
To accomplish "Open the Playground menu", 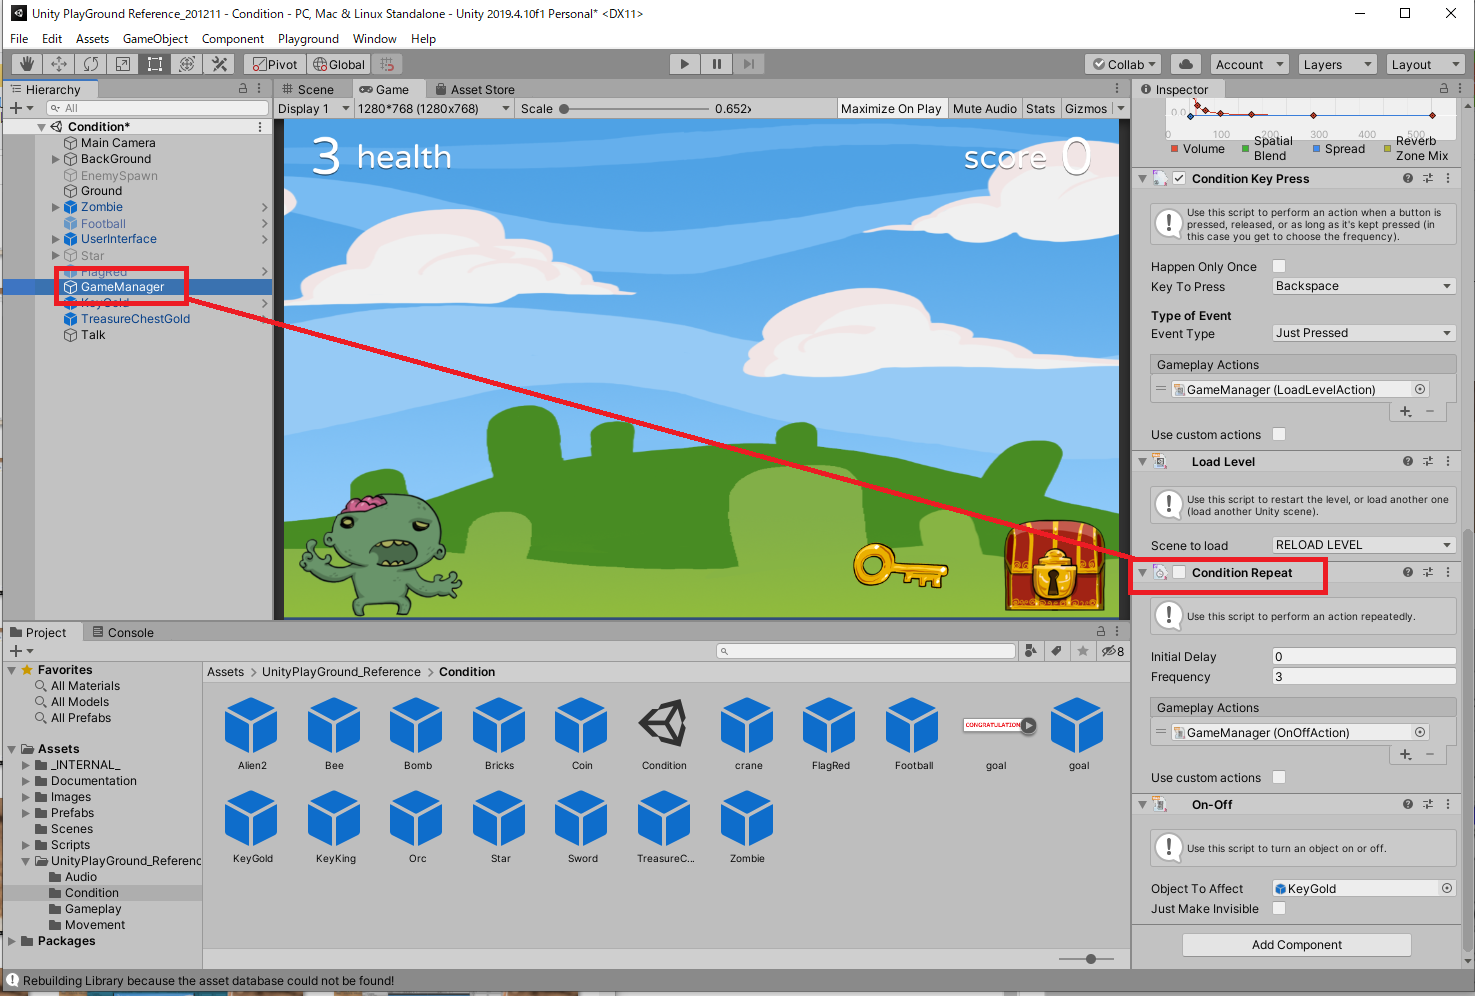I will pos(308,39).
